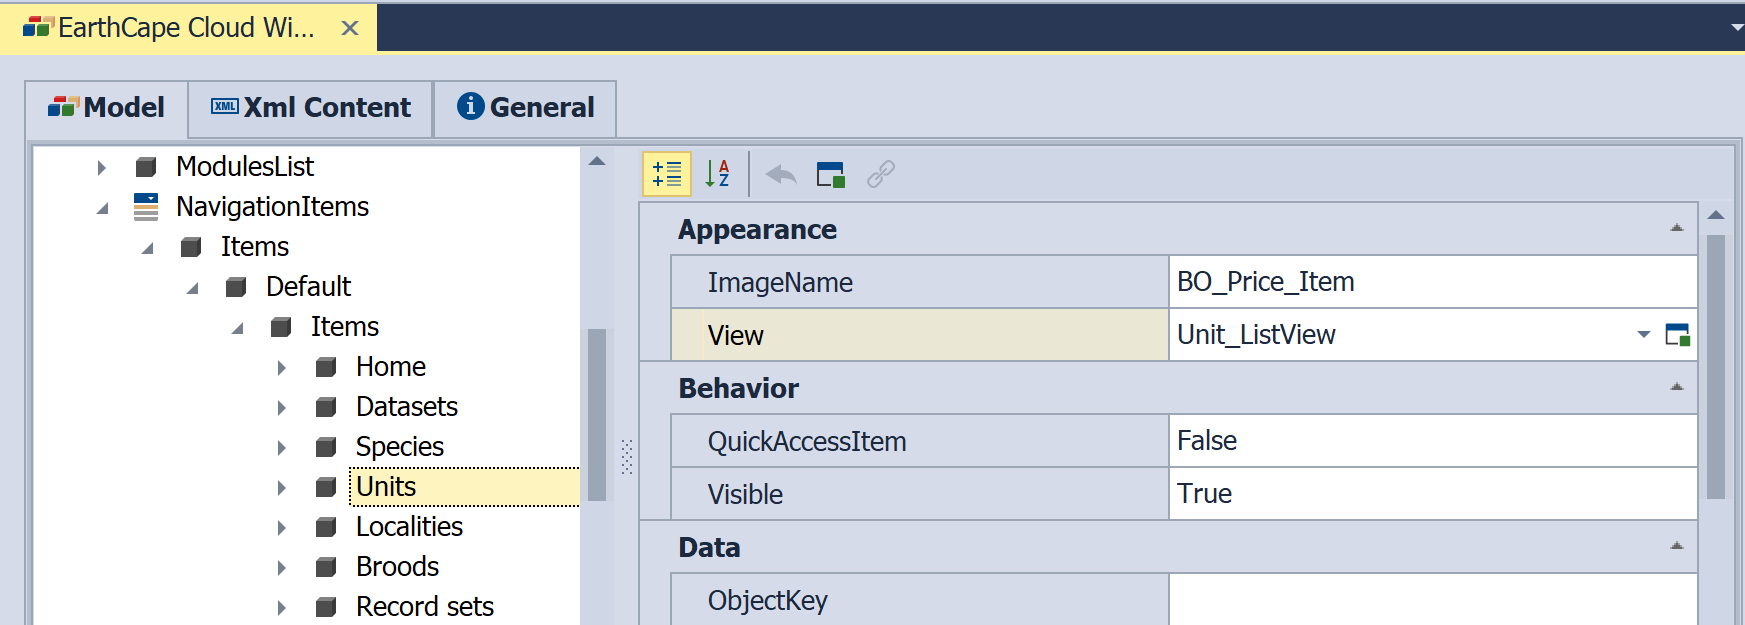Viewport: 1745px width, 625px height.
Task: Select the Visible property label
Action: pos(745,494)
